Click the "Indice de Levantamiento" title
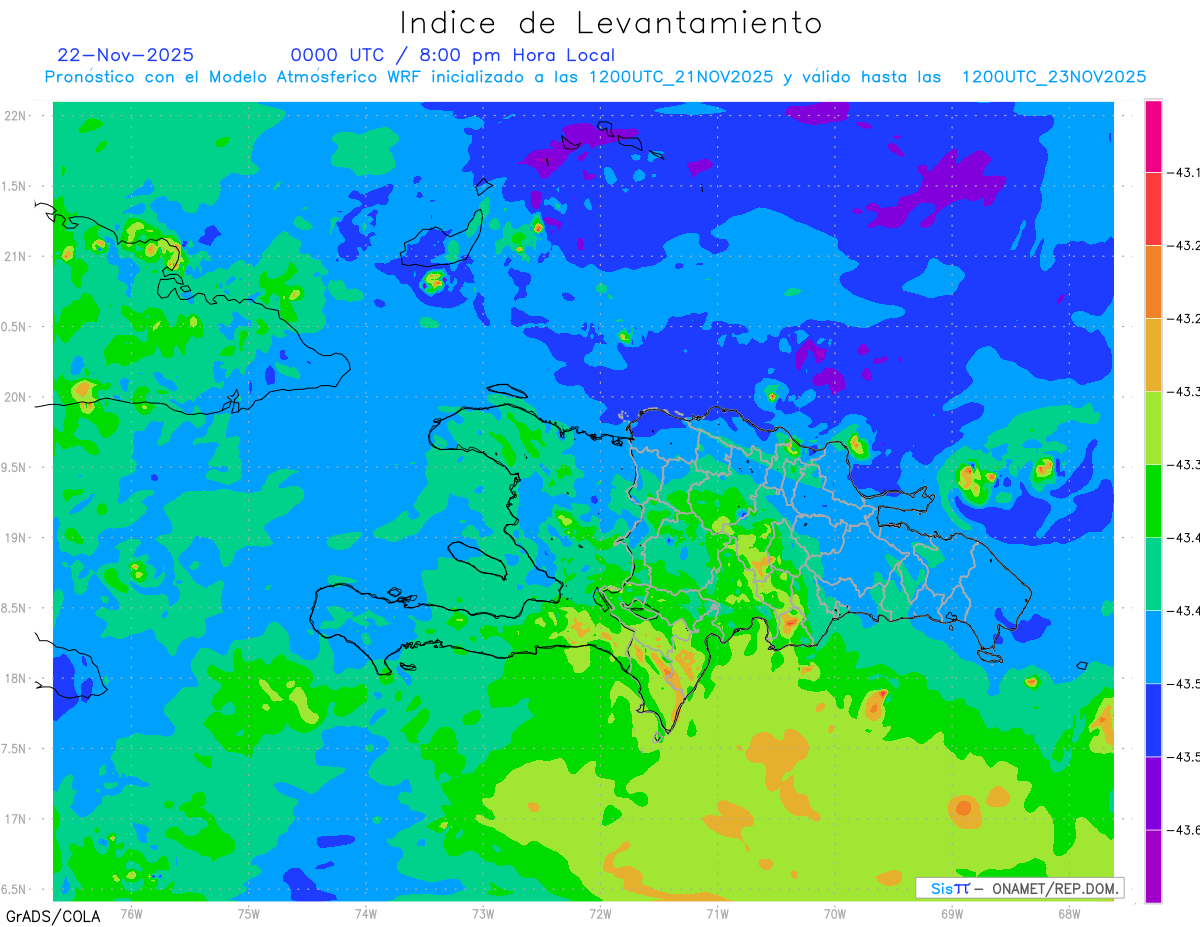 coord(611,23)
